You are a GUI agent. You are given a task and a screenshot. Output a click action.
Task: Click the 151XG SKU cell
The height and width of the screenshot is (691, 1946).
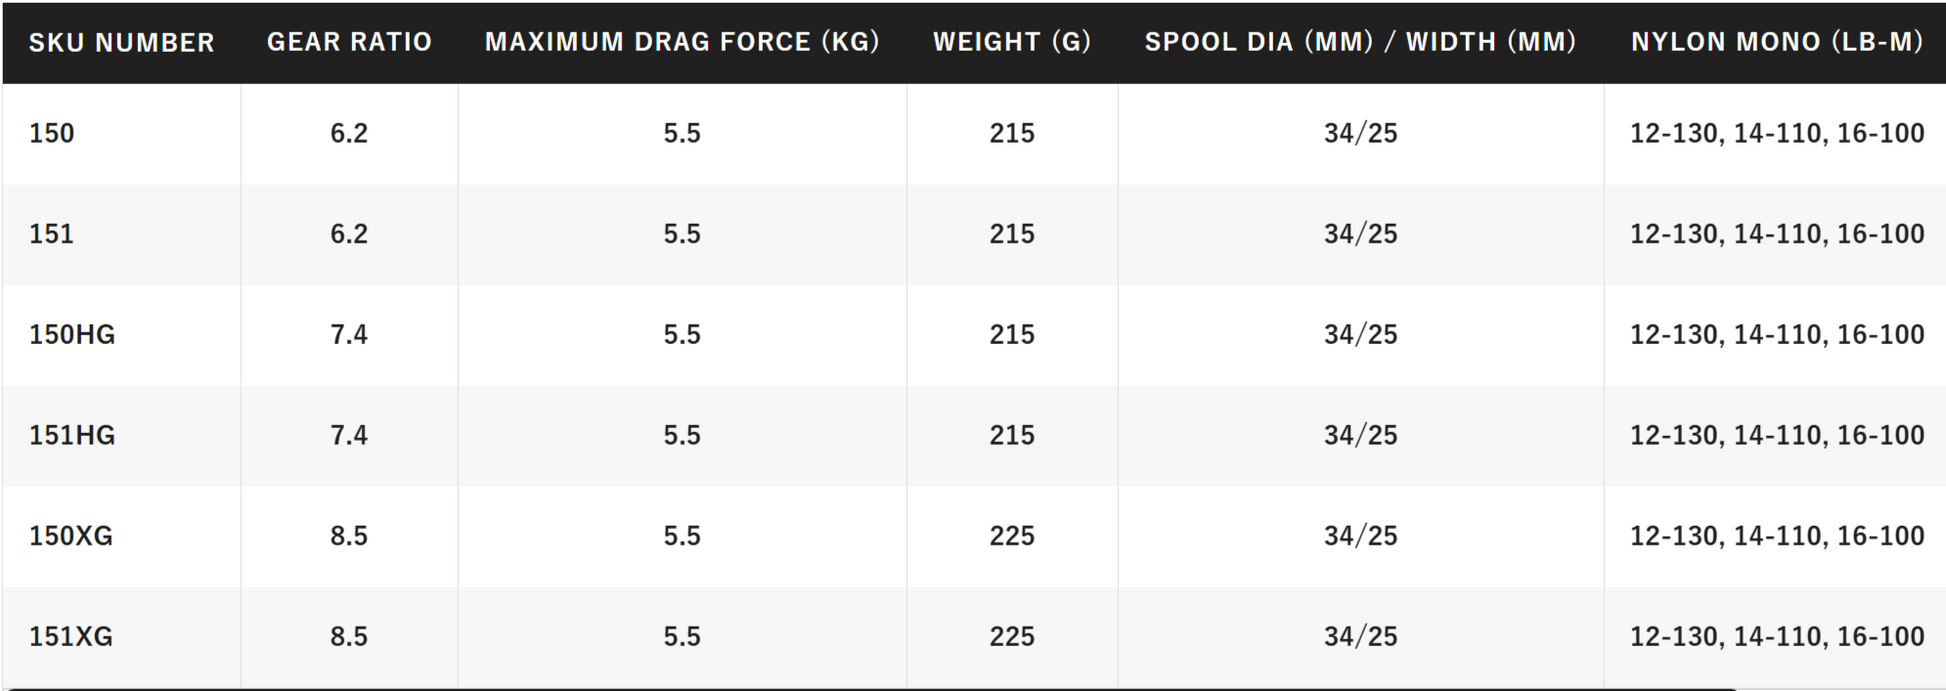(71, 637)
